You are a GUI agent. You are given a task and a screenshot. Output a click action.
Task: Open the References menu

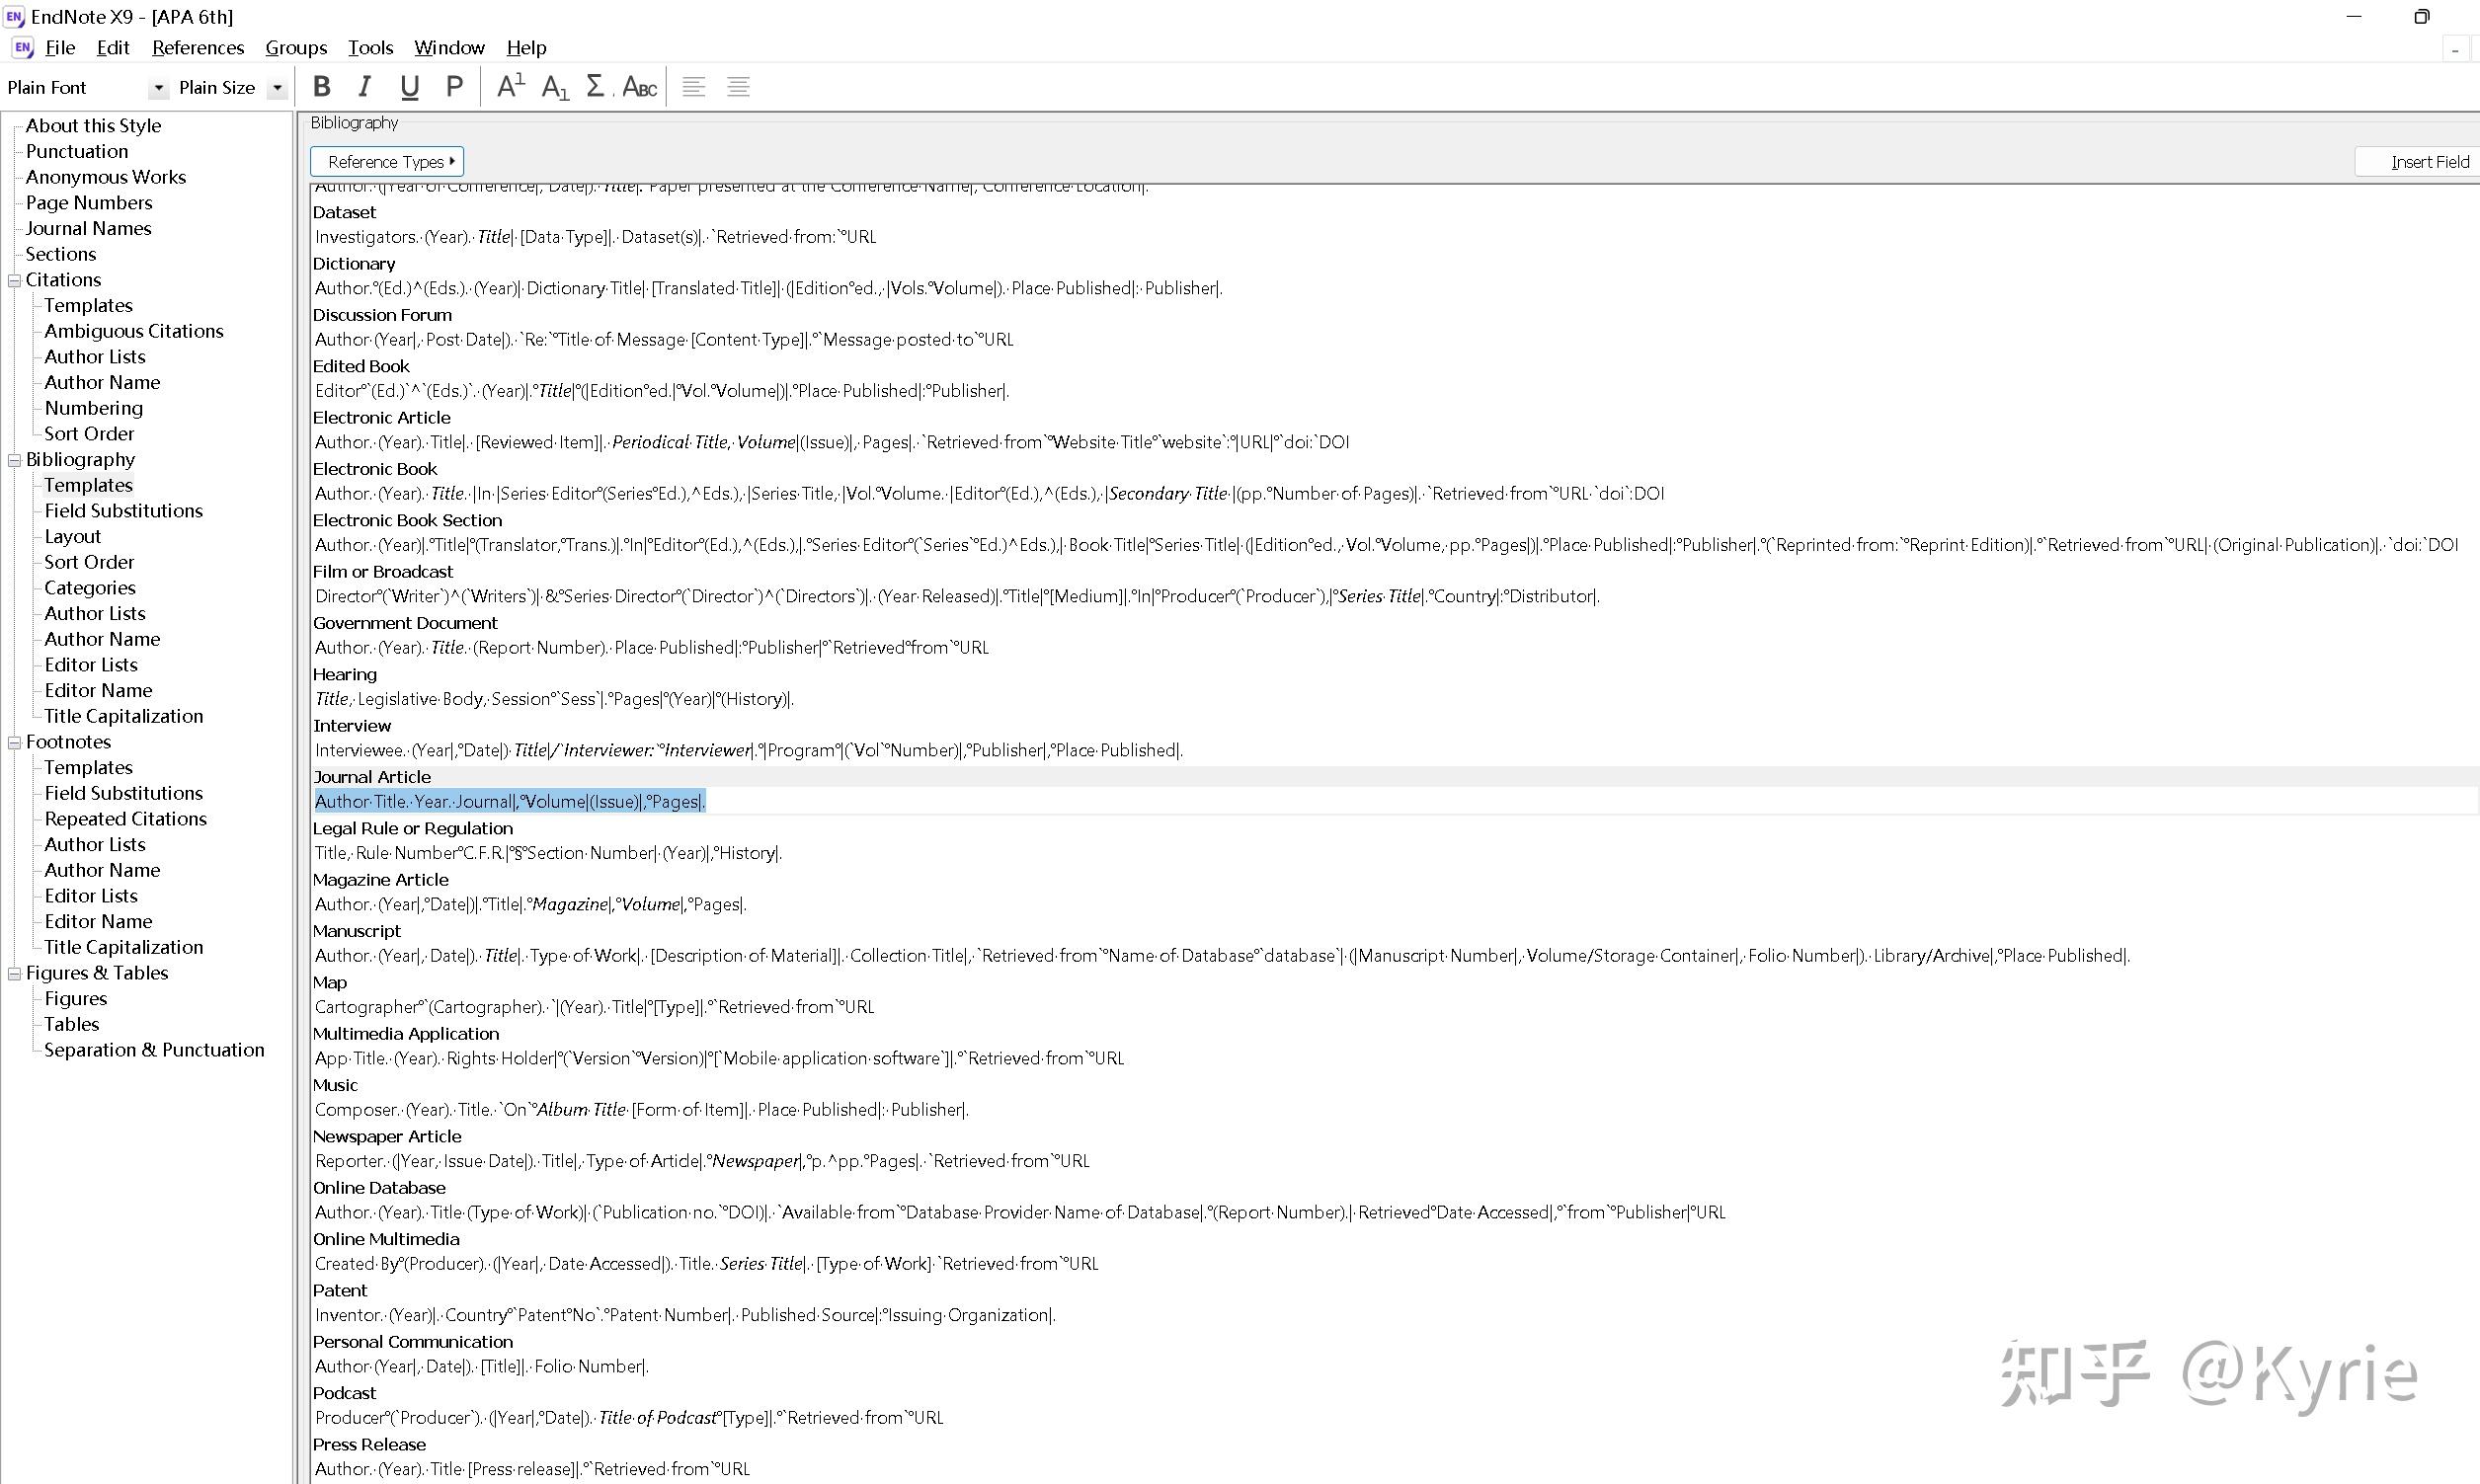click(x=198, y=47)
